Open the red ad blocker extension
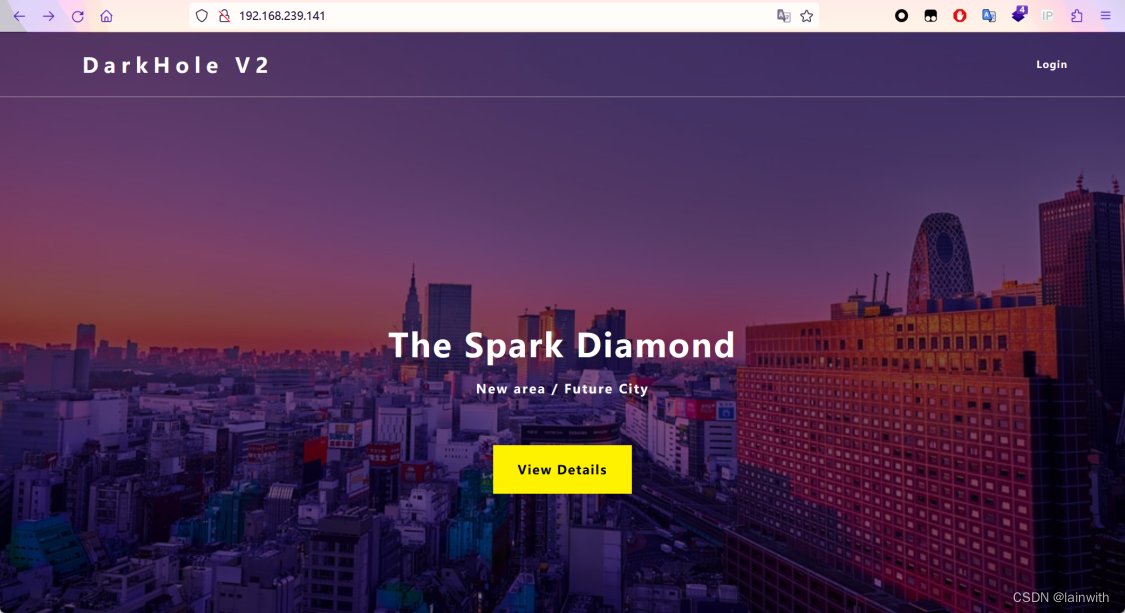This screenshot has height=613, width=1125. pyautogui.click(x=959, y=16)
